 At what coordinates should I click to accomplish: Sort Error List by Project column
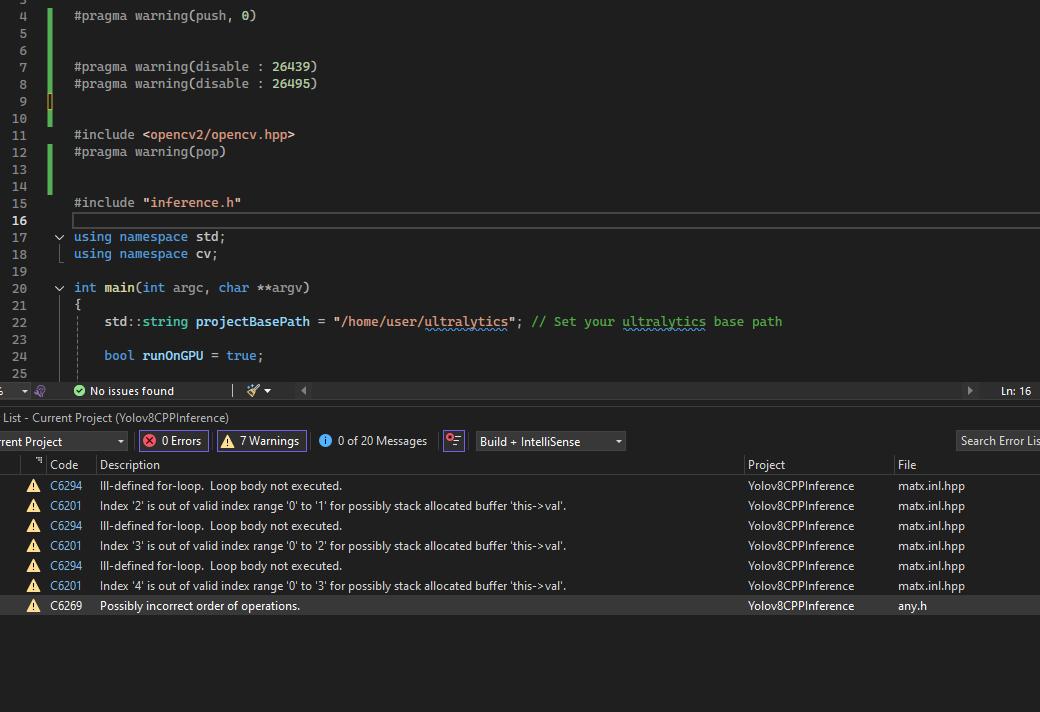(x=766, y=465)
